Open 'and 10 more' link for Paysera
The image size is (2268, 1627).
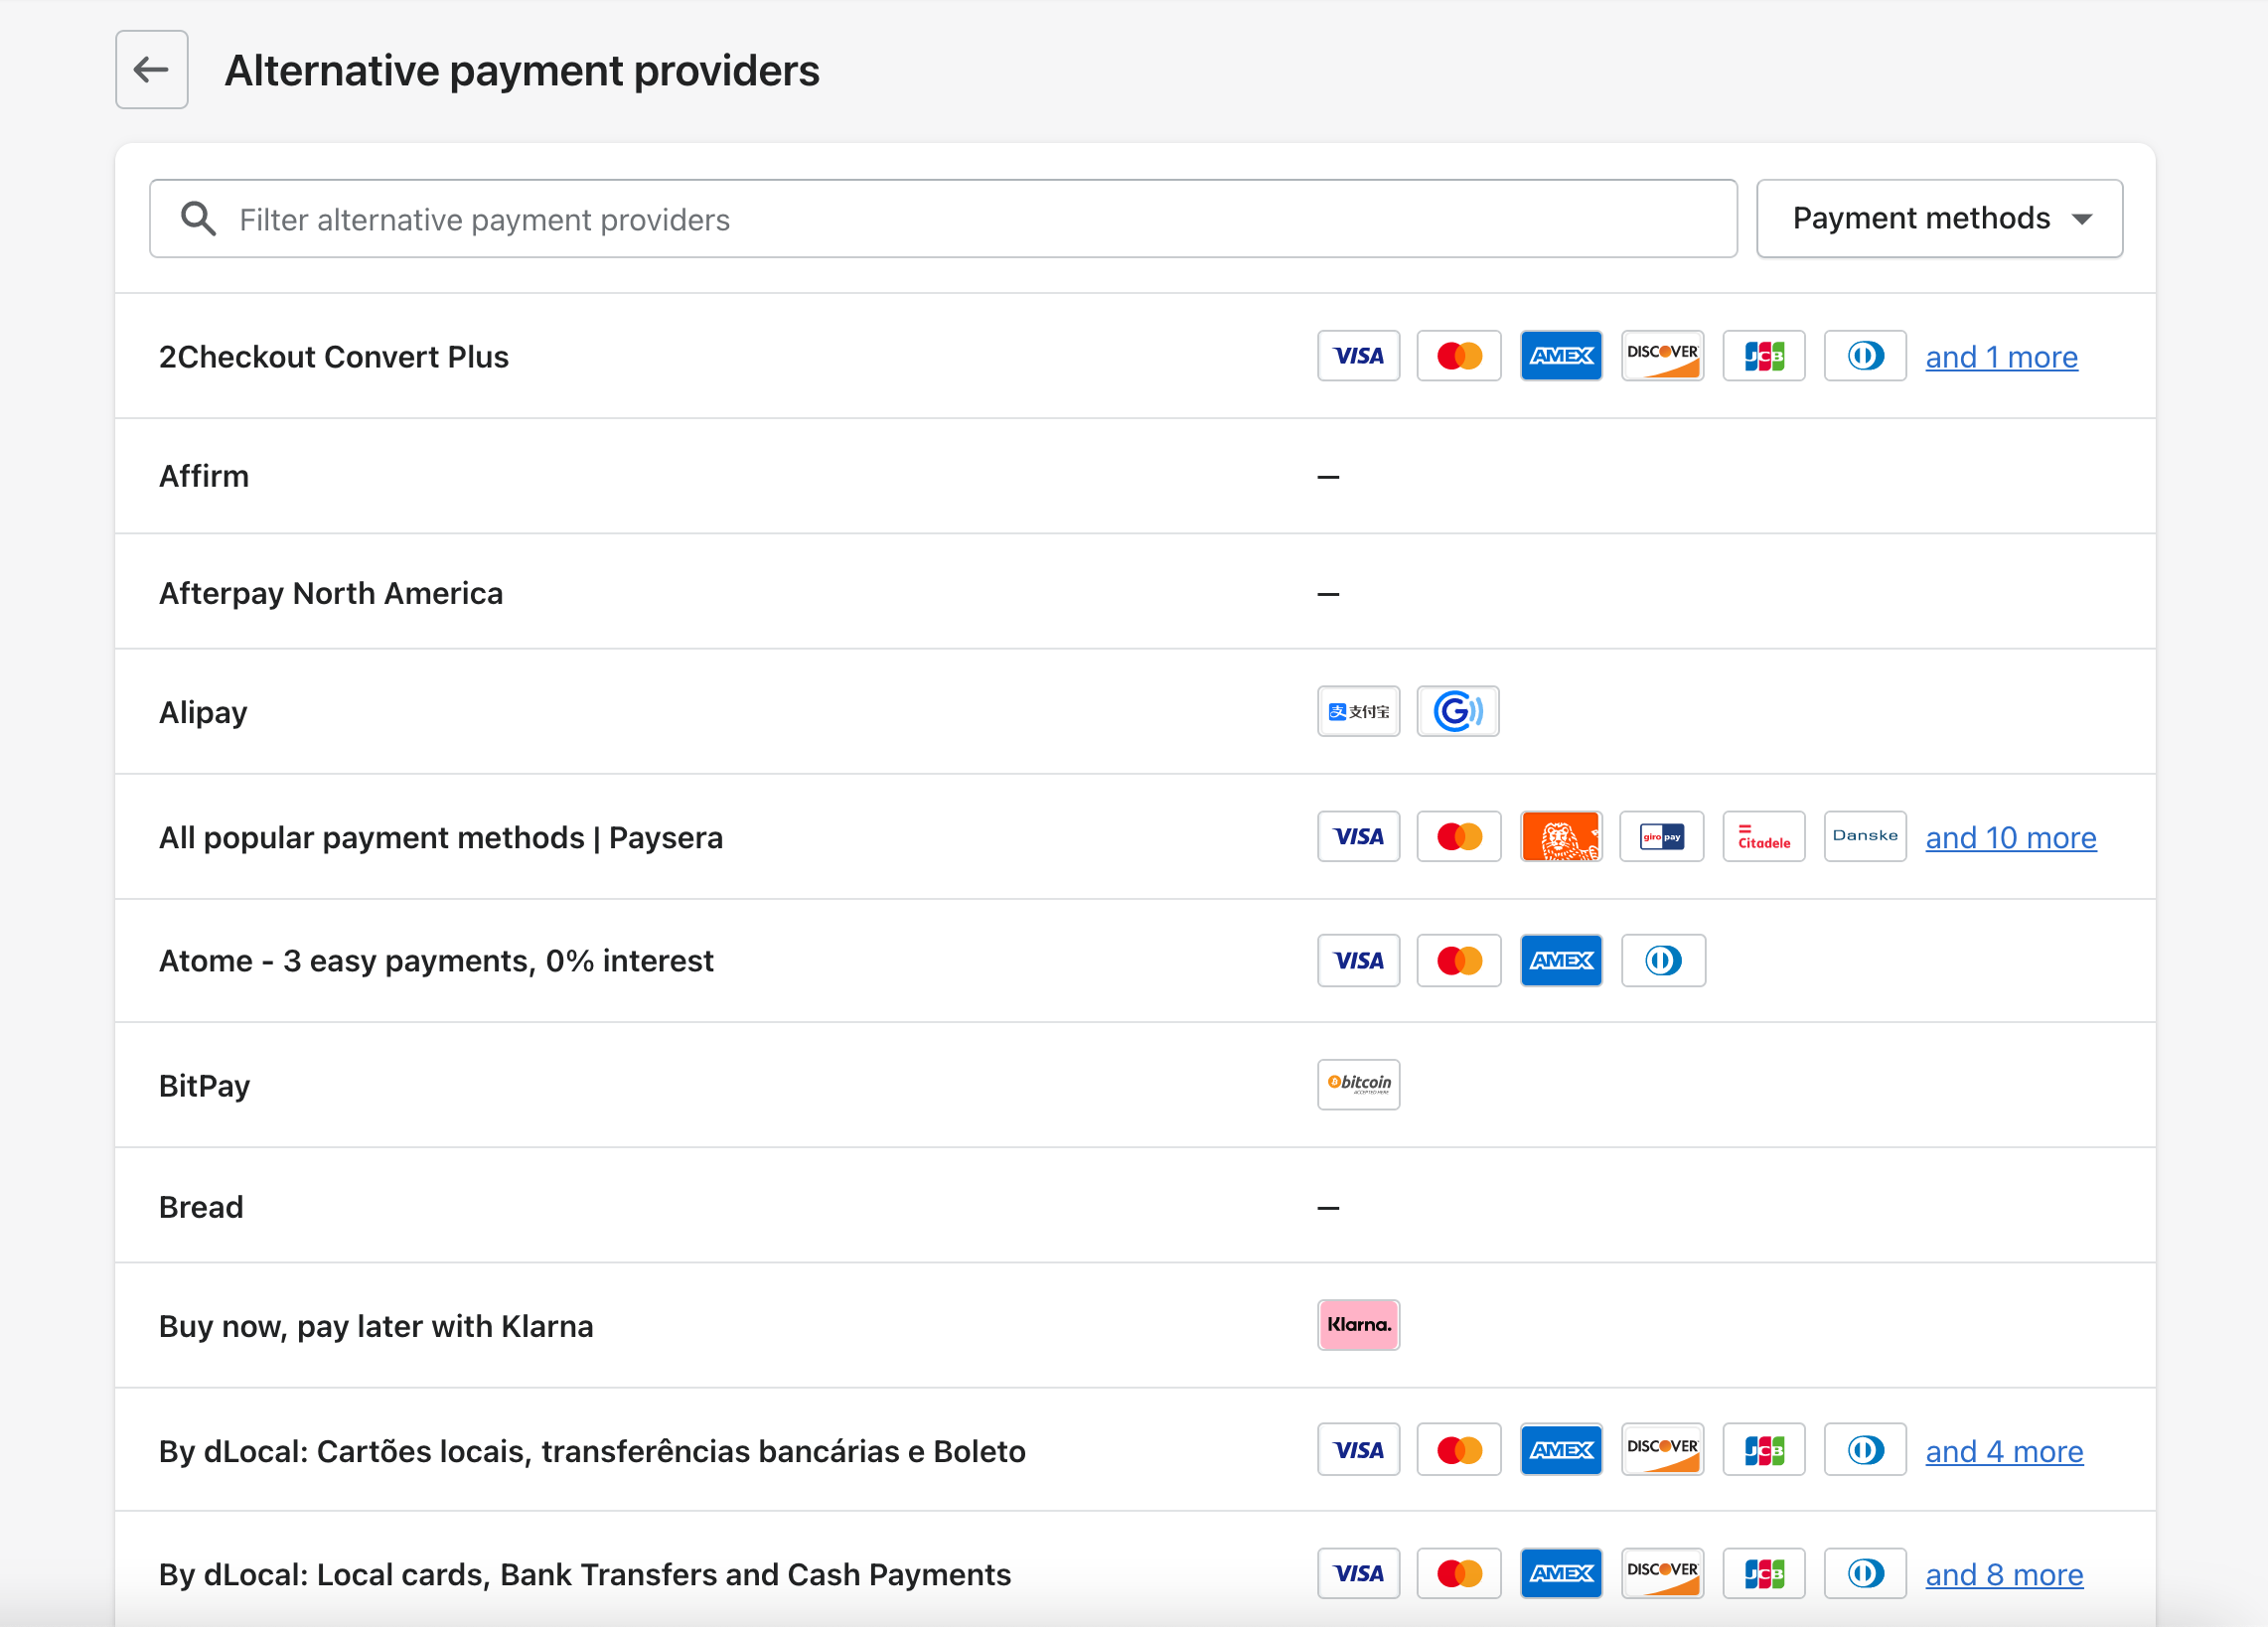click(x=2011, y=838)
